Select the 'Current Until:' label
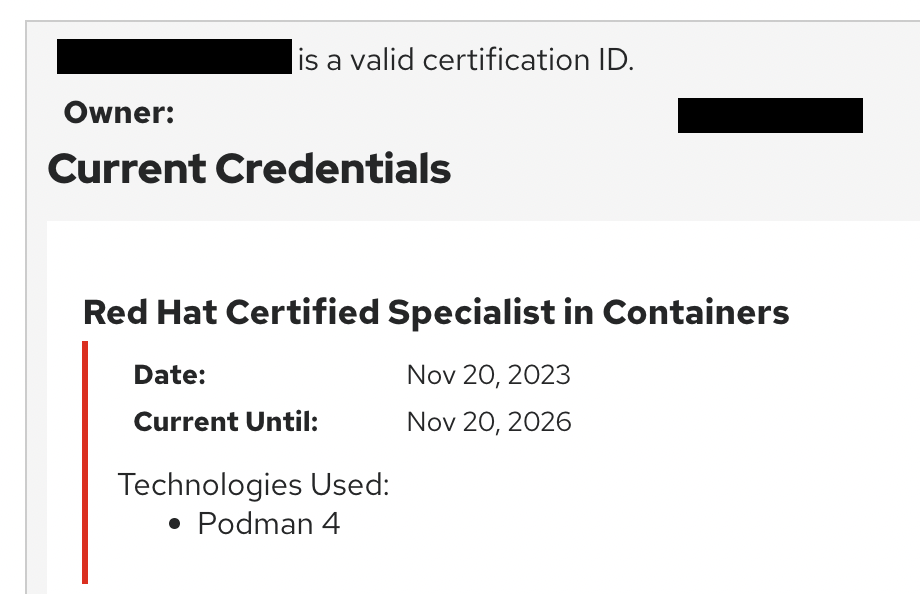This screenshot has height=594, width=920. [226, 422]
